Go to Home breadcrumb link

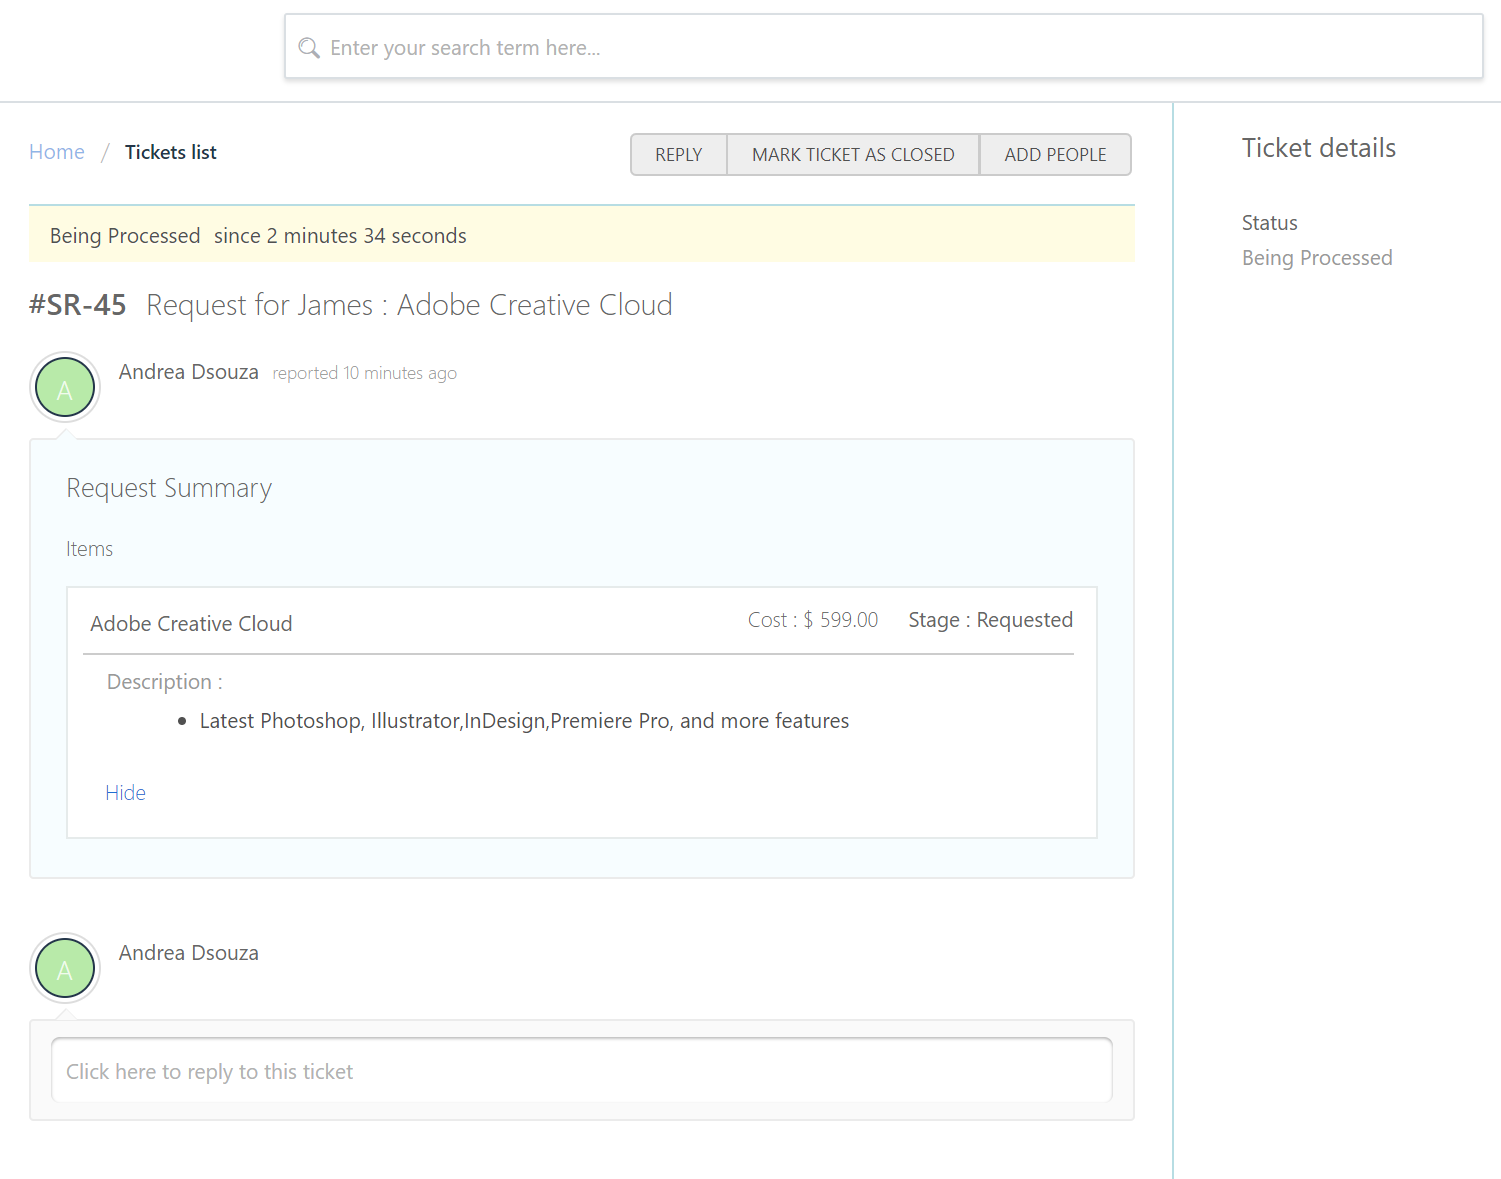tap(57, 152)
